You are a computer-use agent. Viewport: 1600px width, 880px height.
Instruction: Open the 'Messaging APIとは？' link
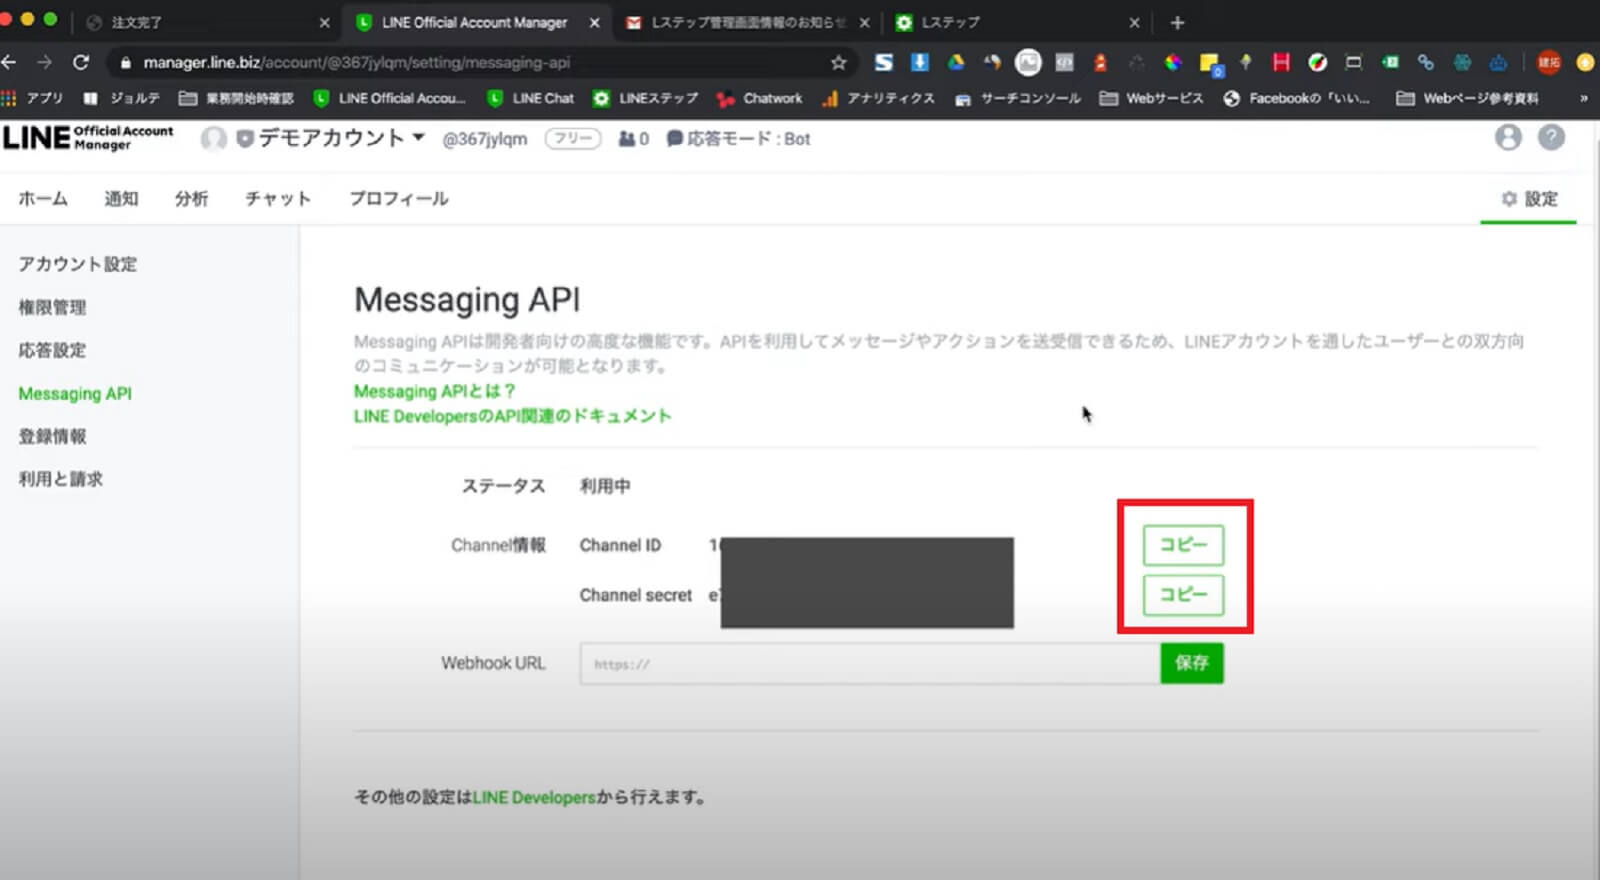point(434,391)
